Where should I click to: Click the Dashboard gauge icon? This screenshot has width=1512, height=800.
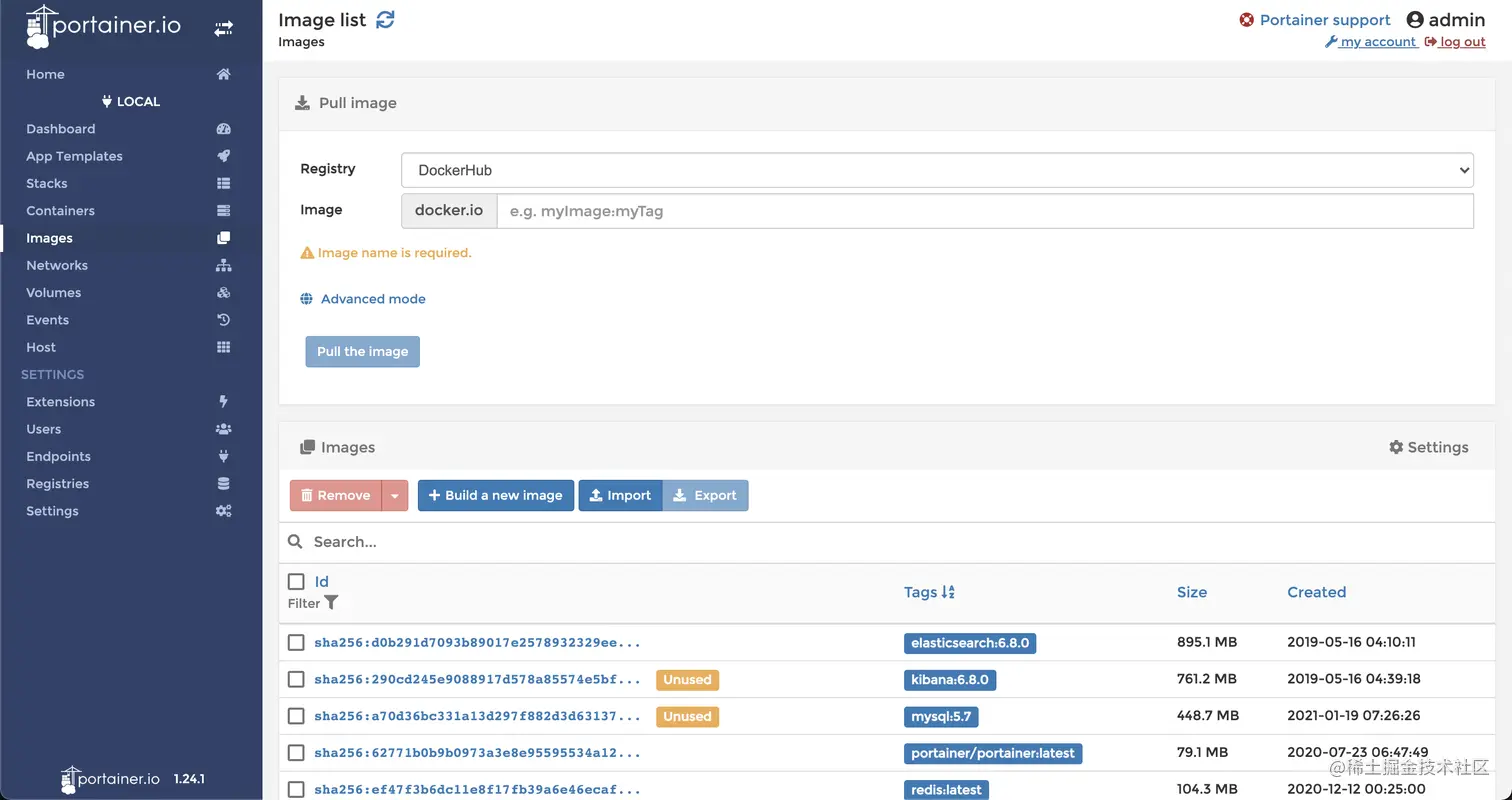224,129
